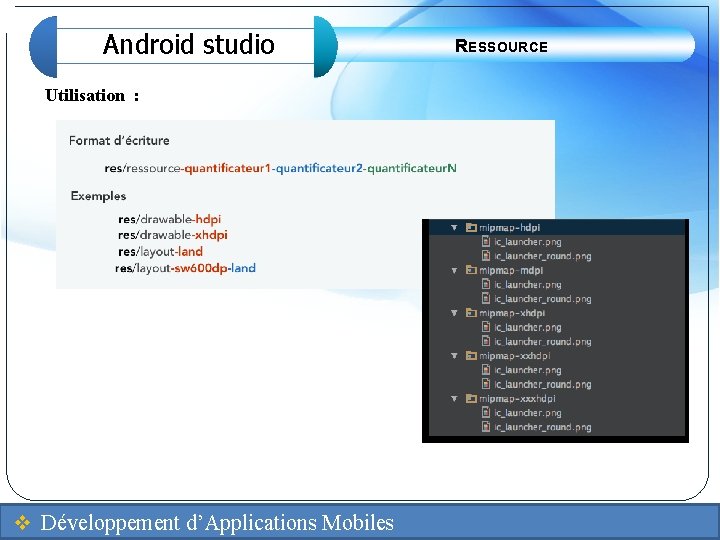Image resolution: width=720 pixels, height=540 pixels.
Task: Click ic_launcher.png file icon under mipmap-xxhdpi
Action: click(x=486, y=370)
